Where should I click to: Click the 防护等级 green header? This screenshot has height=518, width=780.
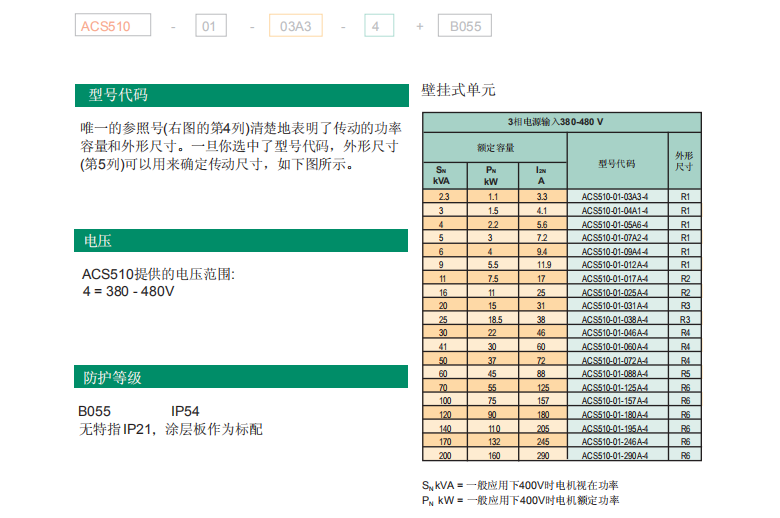click(241, 377)
